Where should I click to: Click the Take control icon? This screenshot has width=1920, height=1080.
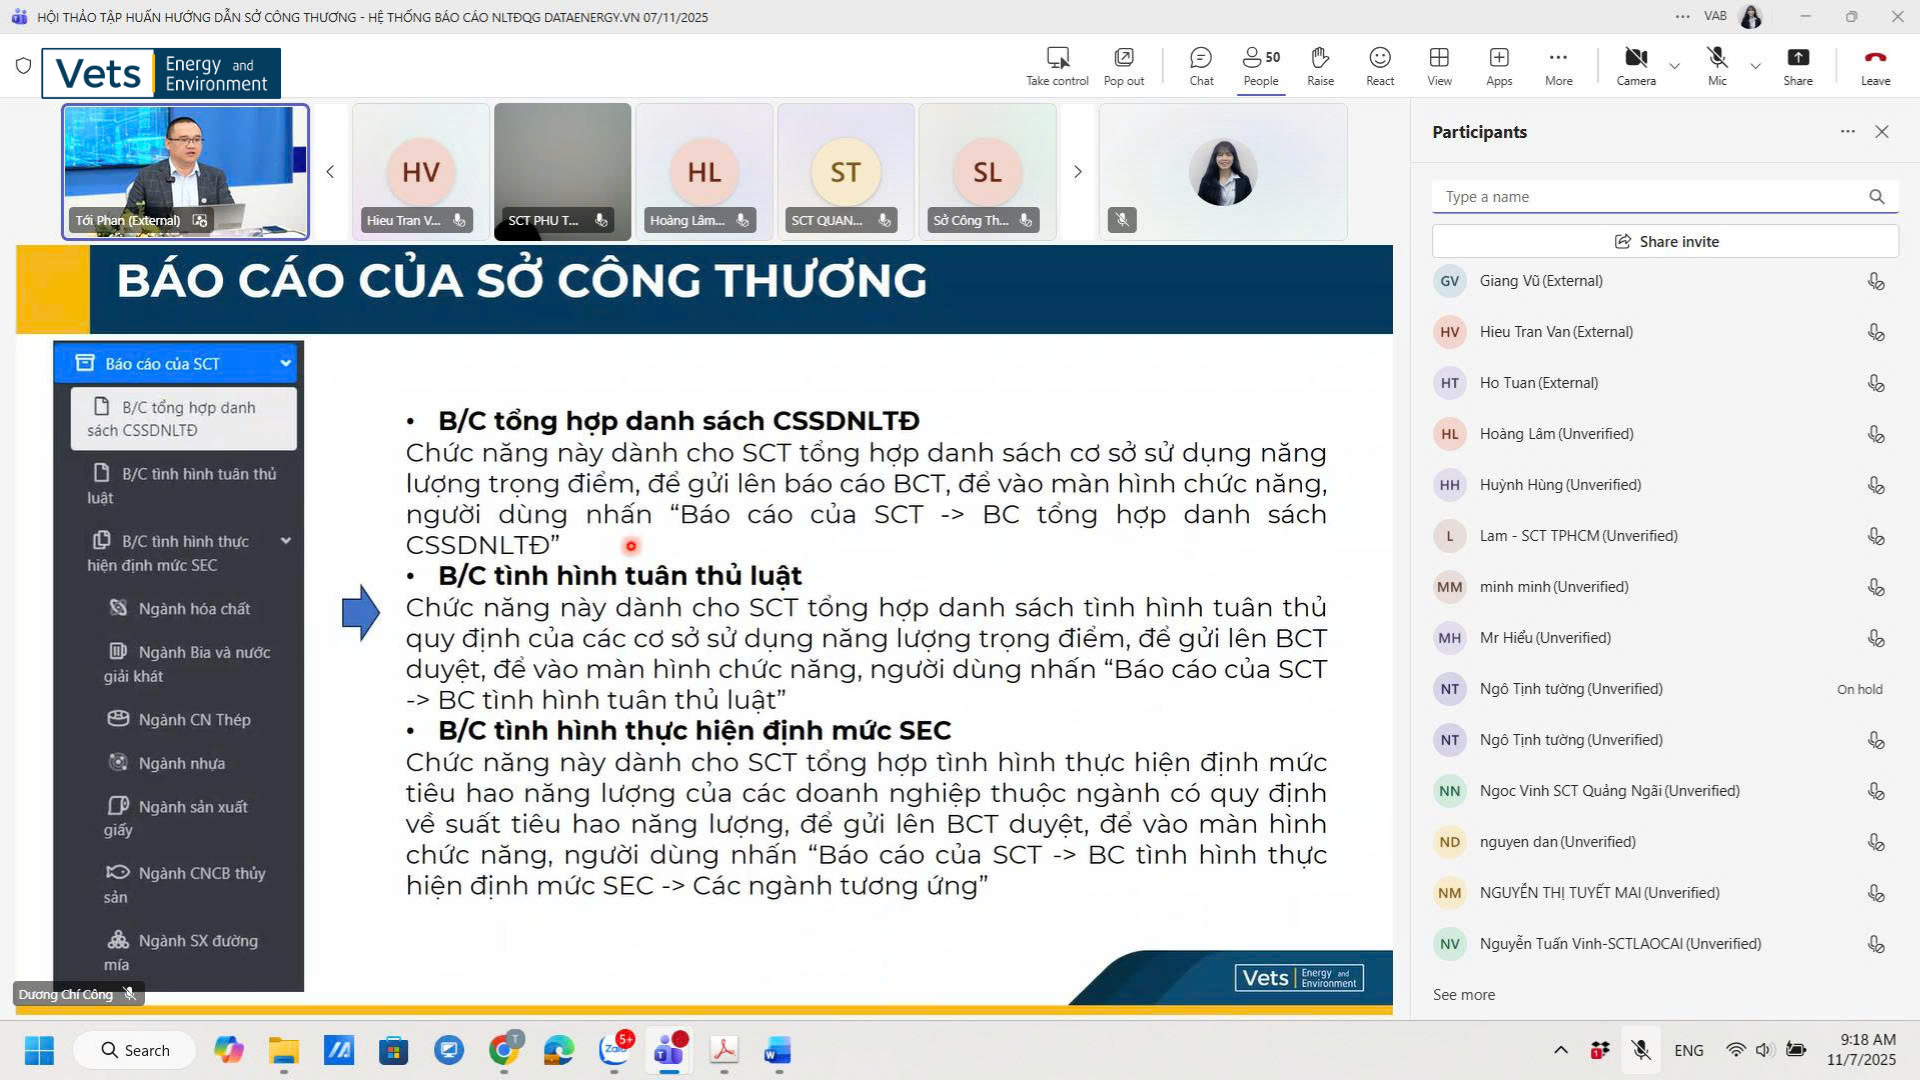[x=1056, y=67]
